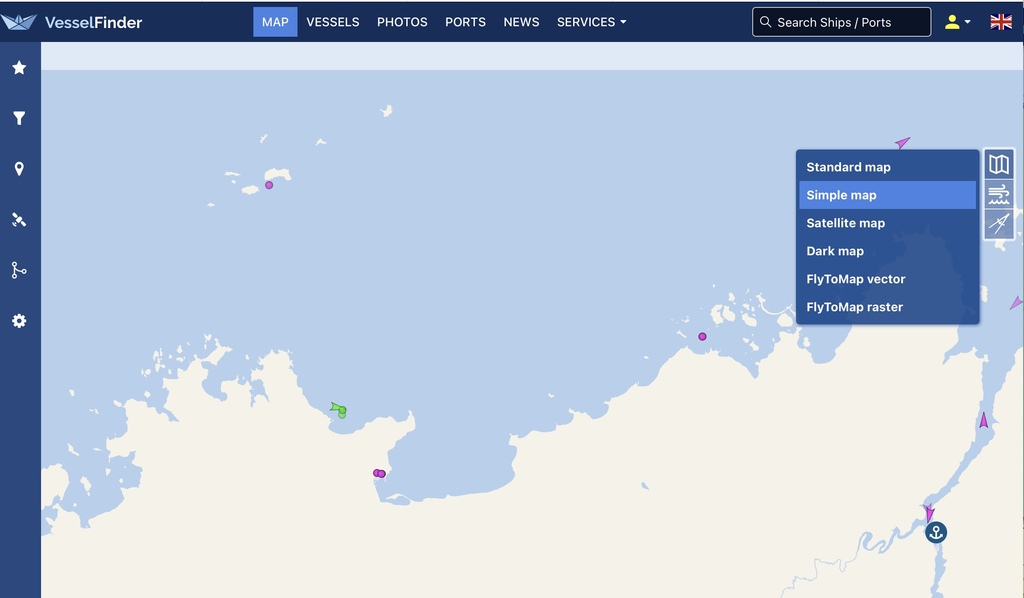This screenshot has height=598, width=1024.
Task: Select the distance measuring compass tool
Action: pyautogui.click(x=999, y=224)
